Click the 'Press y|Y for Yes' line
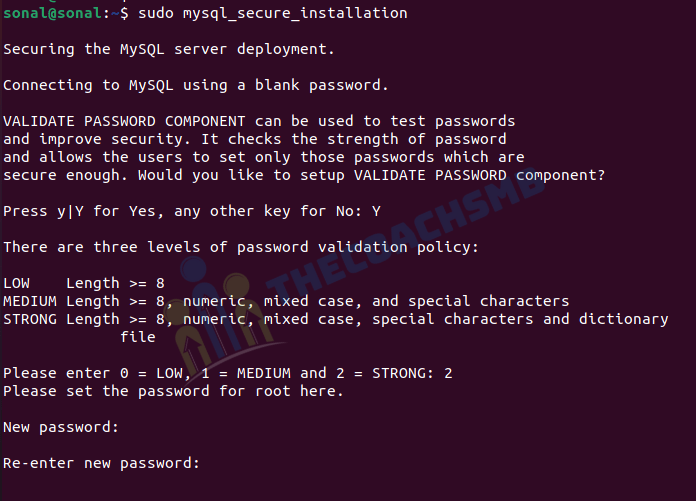The width and height of the screenshot is (696, 502). click(192, 212)
